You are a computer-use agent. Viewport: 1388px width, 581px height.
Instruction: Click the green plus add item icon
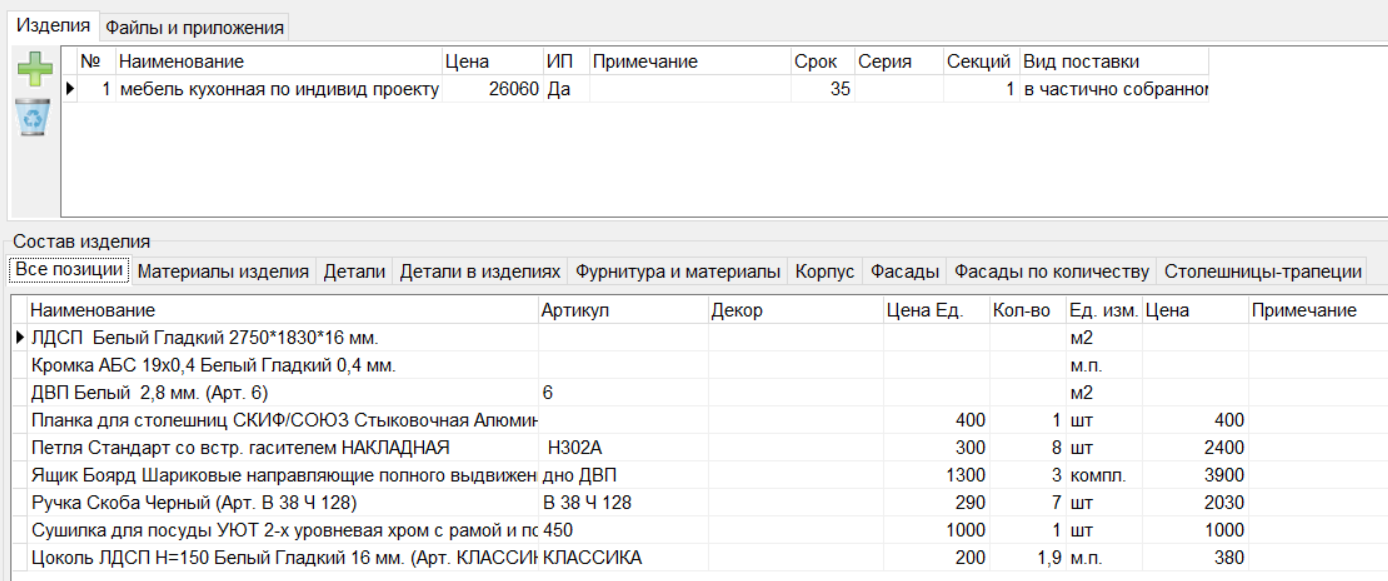point(35,71)
